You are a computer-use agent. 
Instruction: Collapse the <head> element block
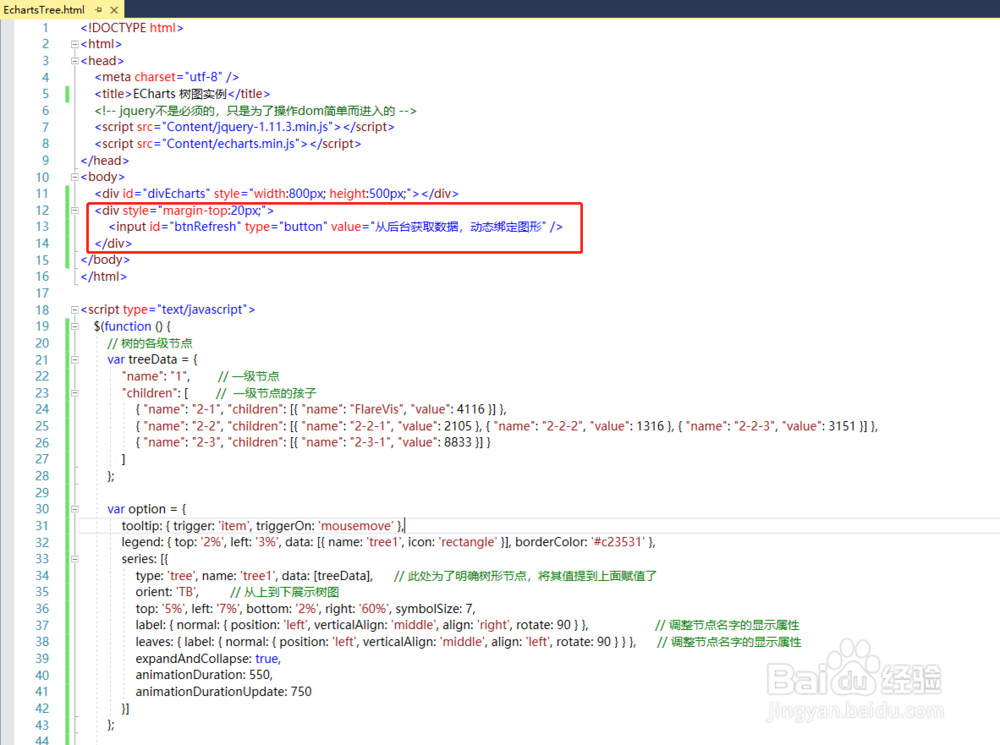(75, 61)
